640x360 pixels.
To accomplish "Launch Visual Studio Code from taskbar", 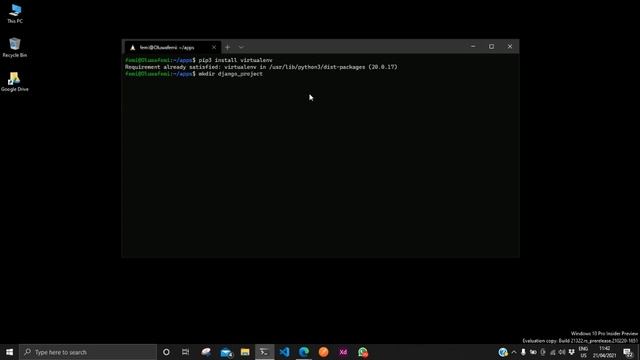I will (284, 352).
